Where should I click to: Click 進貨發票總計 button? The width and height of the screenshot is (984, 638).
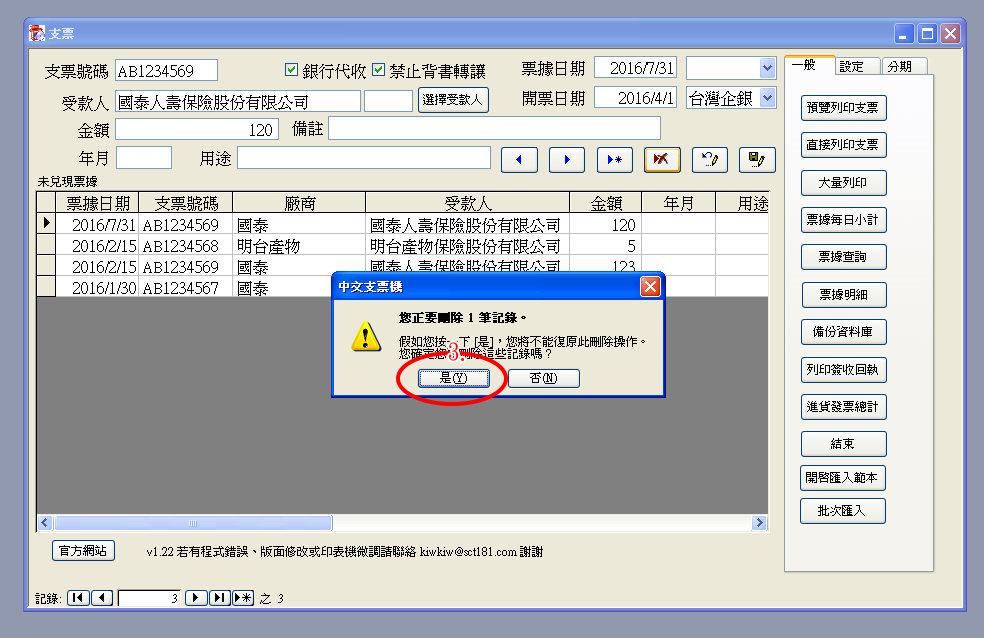[843, 407]
